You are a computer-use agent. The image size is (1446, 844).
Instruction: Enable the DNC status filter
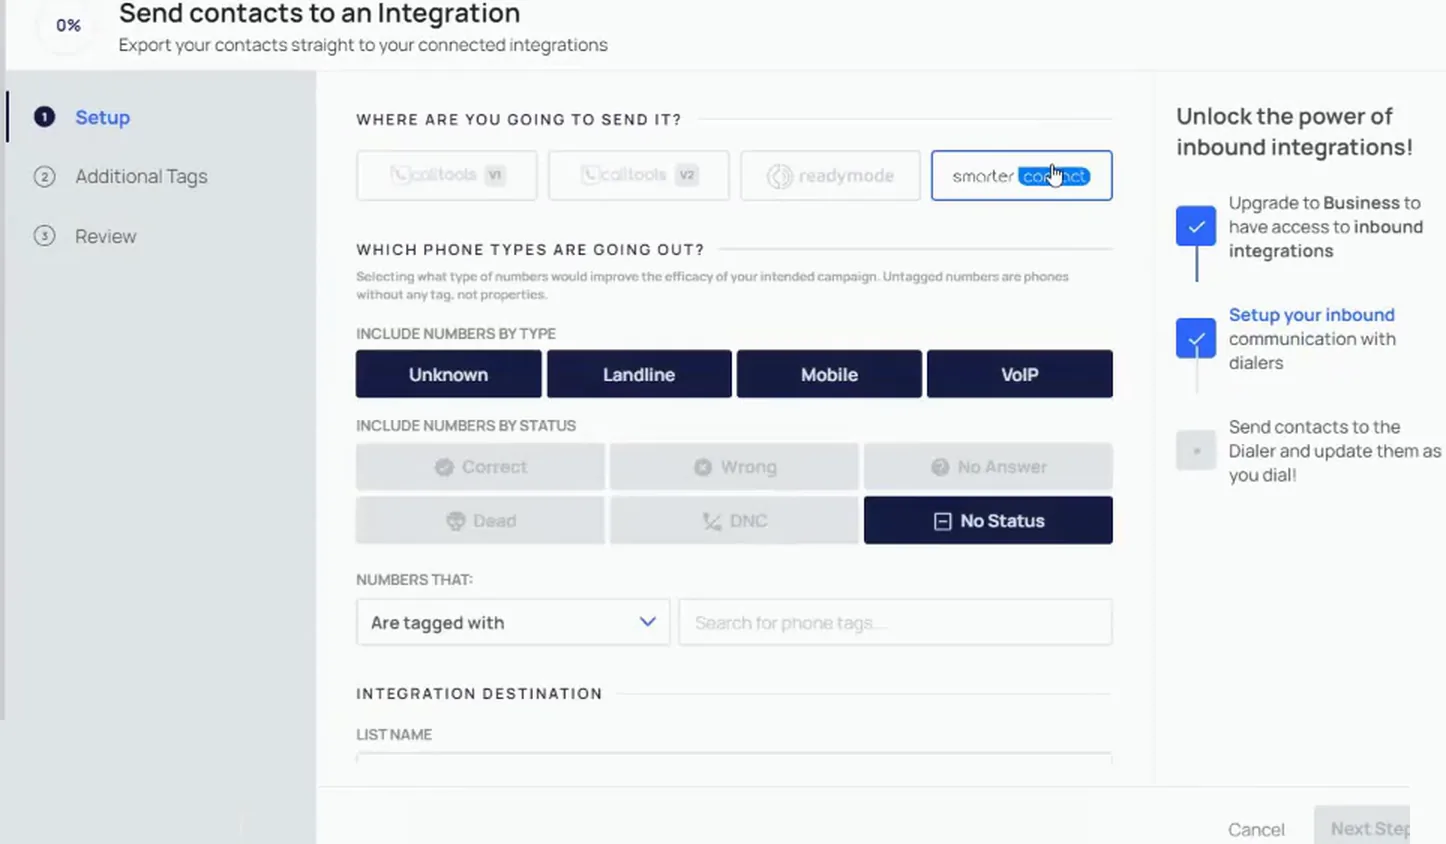coord(734,520)
